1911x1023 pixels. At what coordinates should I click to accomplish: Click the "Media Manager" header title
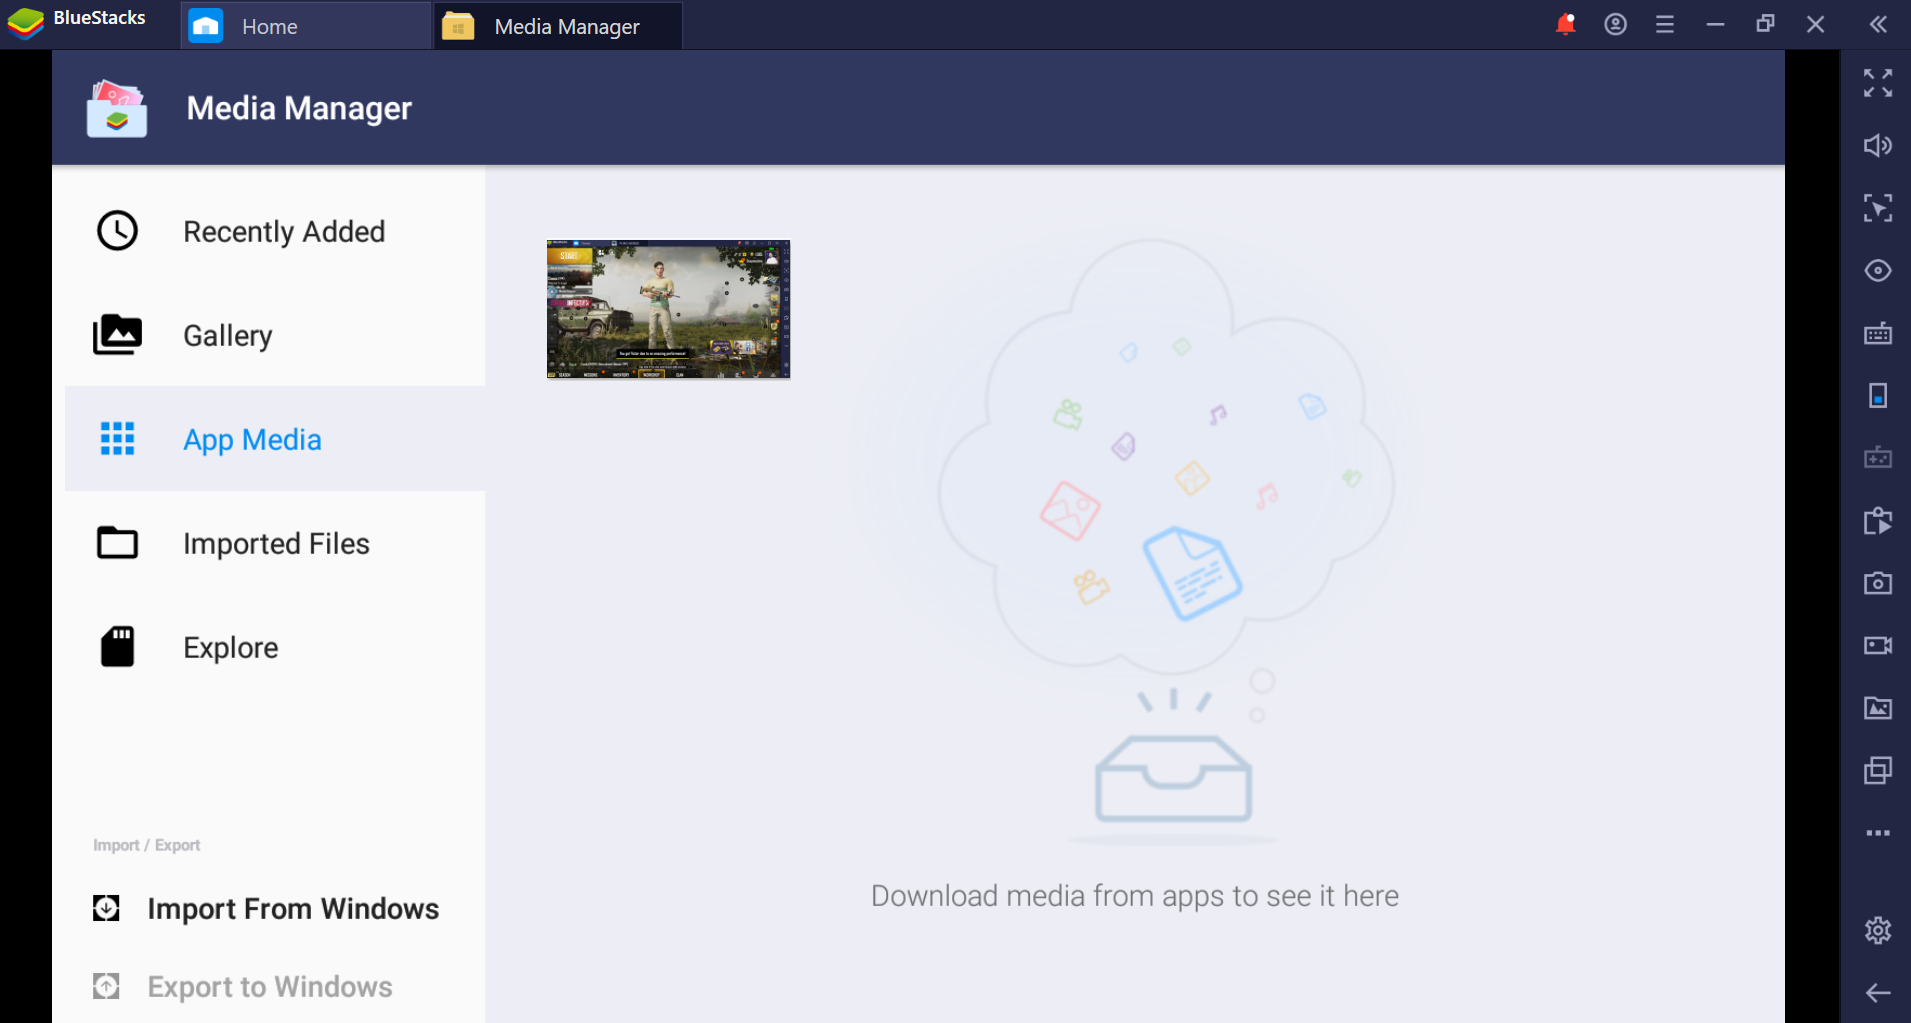[299, 108]
